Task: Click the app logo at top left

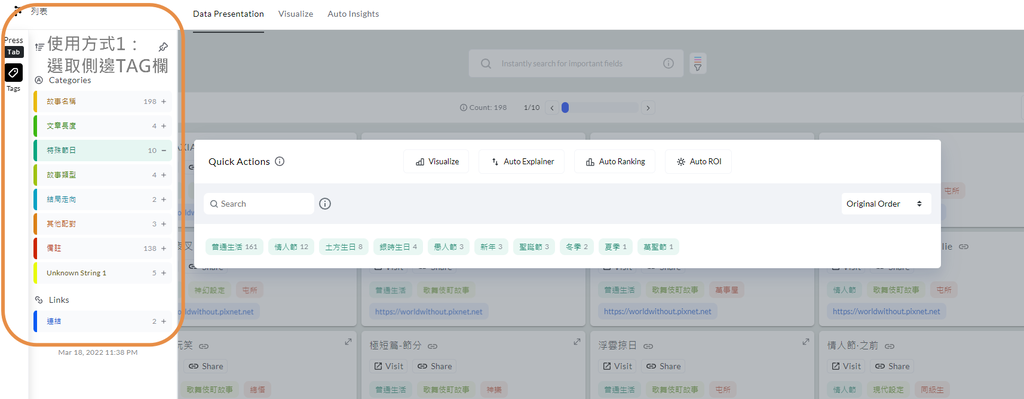Action: [18, 11]
